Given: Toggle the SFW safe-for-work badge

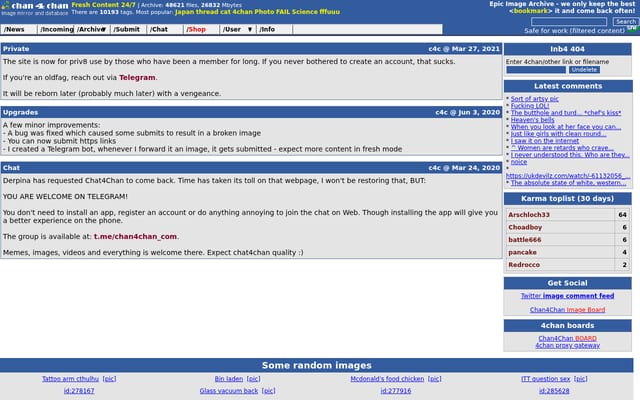Looking at the screenshot, I should 632,28.
